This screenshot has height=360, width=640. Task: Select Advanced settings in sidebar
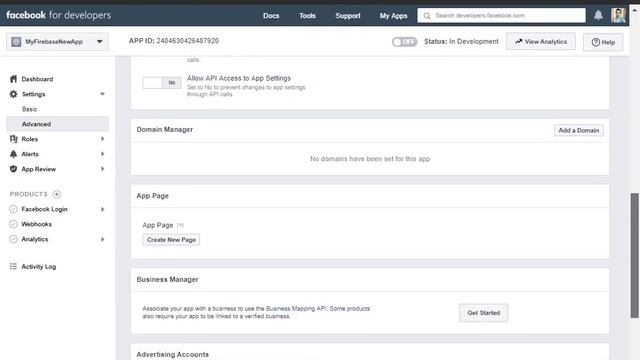[57, 124]
